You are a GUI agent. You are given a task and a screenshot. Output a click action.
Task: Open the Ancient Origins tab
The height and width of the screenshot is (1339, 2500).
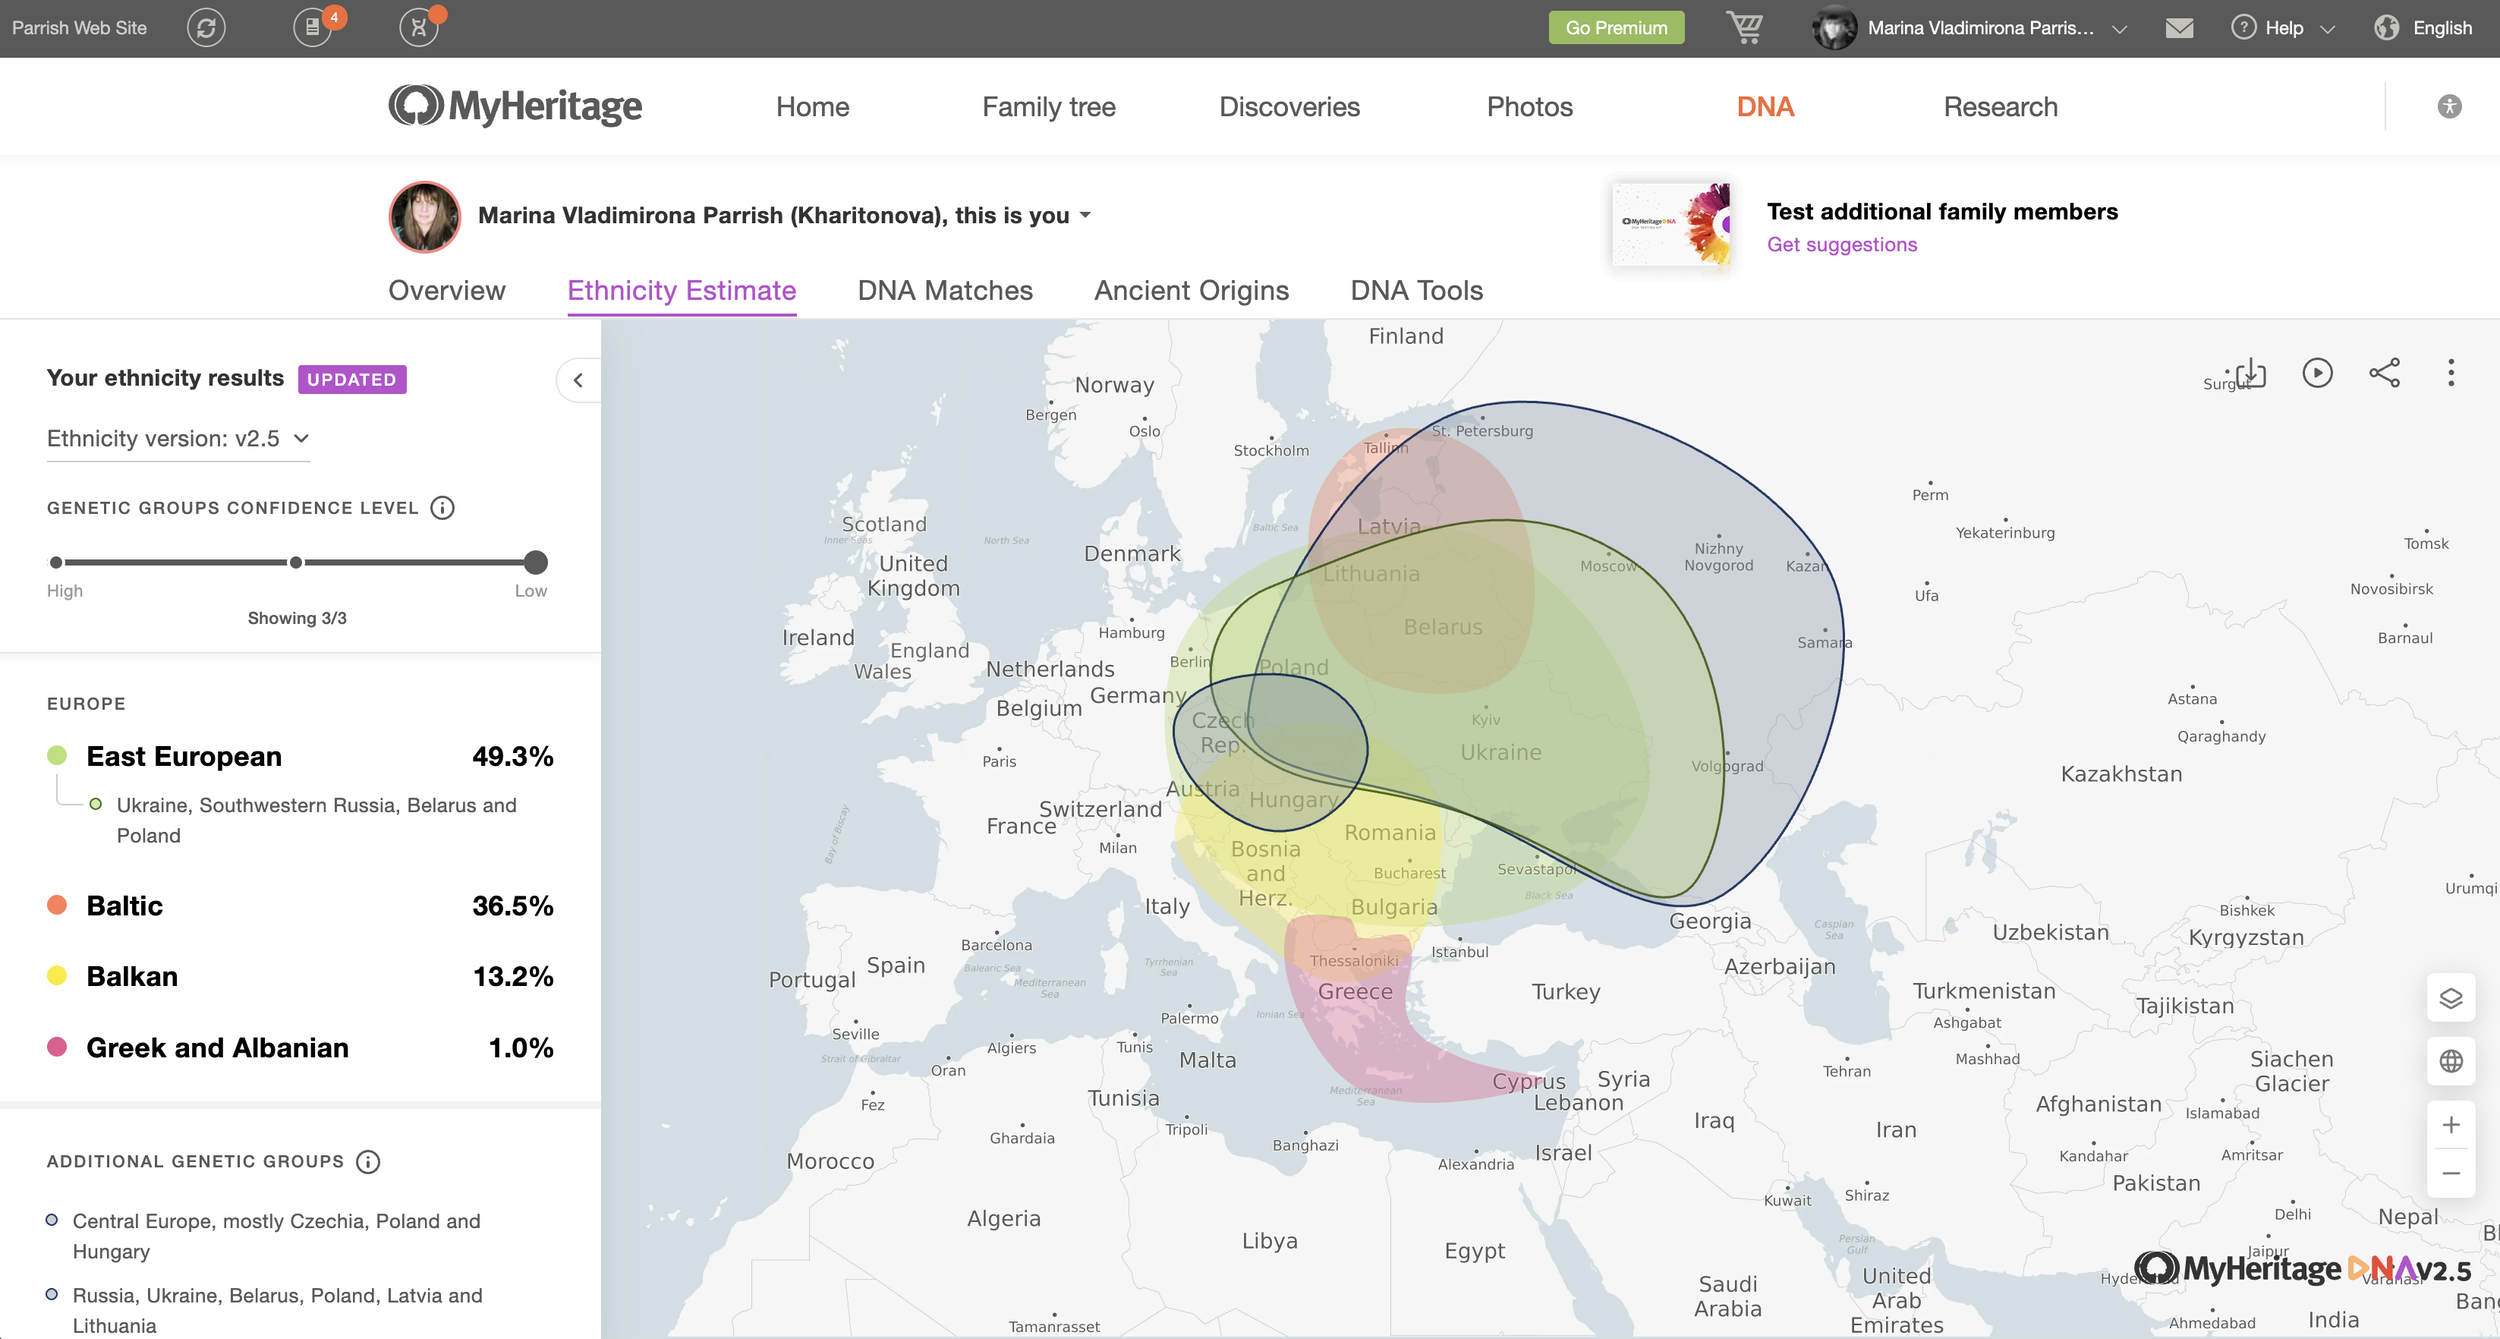[1191, 291]
